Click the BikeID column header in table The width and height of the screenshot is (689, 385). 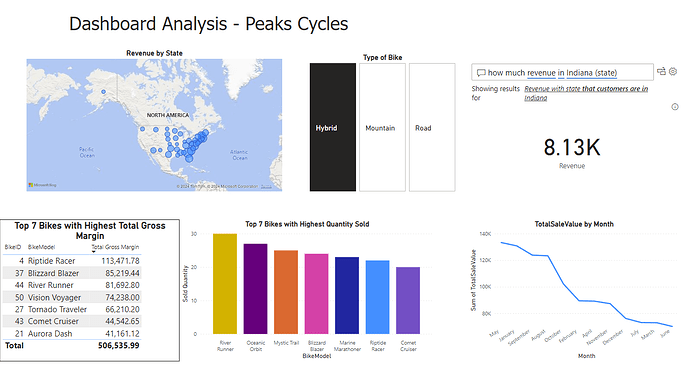point(13,247)
